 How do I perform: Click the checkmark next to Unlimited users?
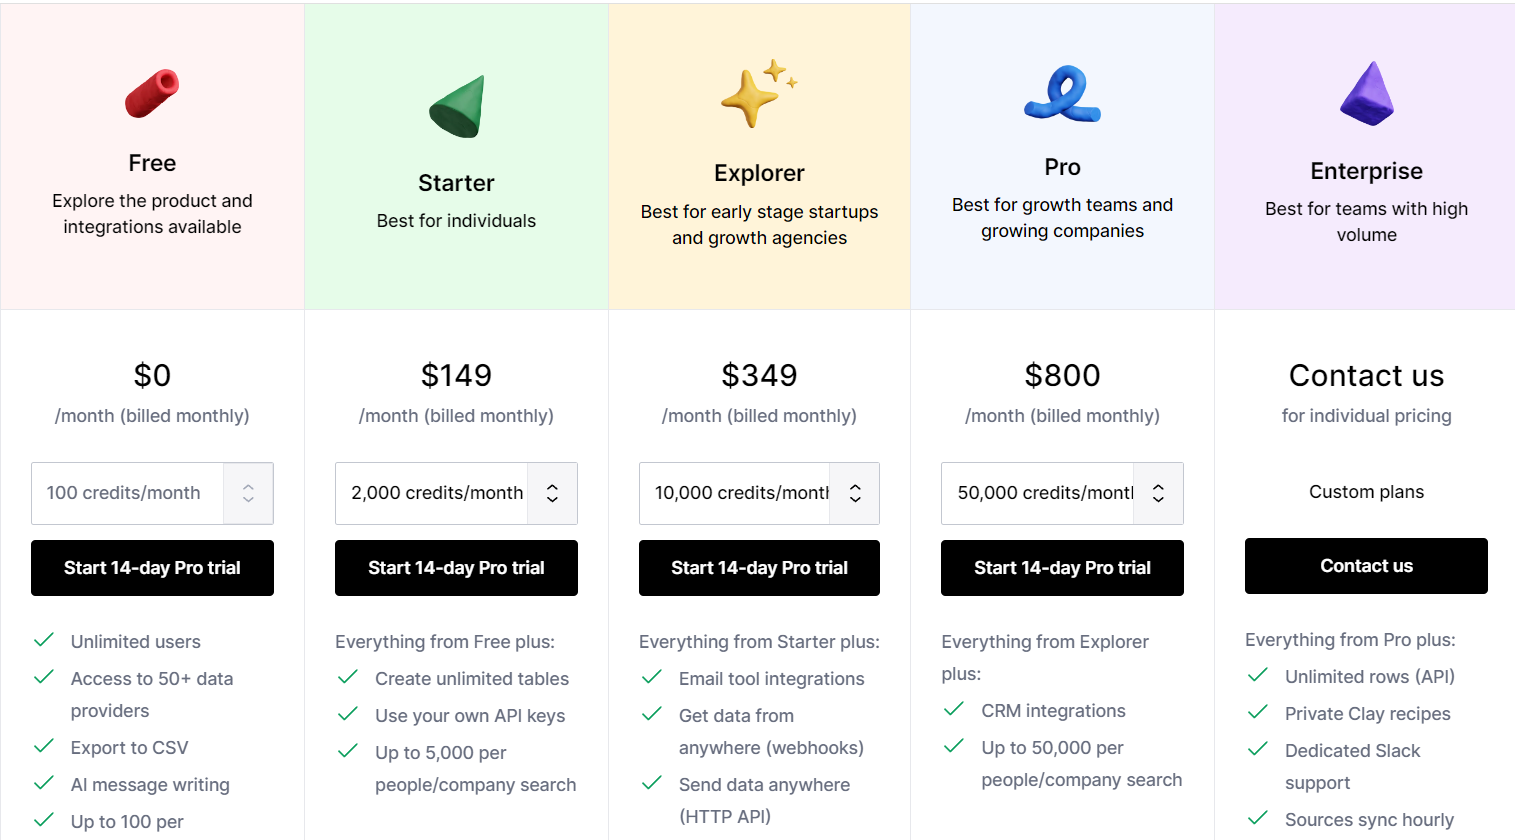click(x=44, y=641)
